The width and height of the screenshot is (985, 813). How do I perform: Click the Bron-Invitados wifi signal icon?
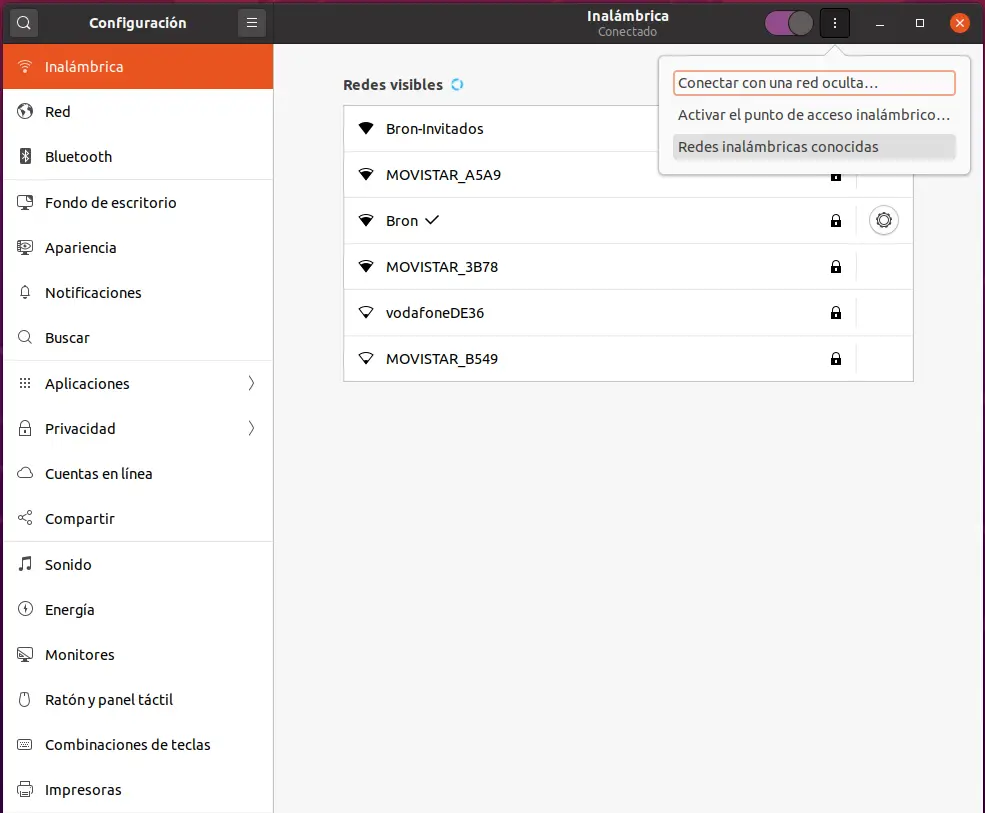coord(366,128)
